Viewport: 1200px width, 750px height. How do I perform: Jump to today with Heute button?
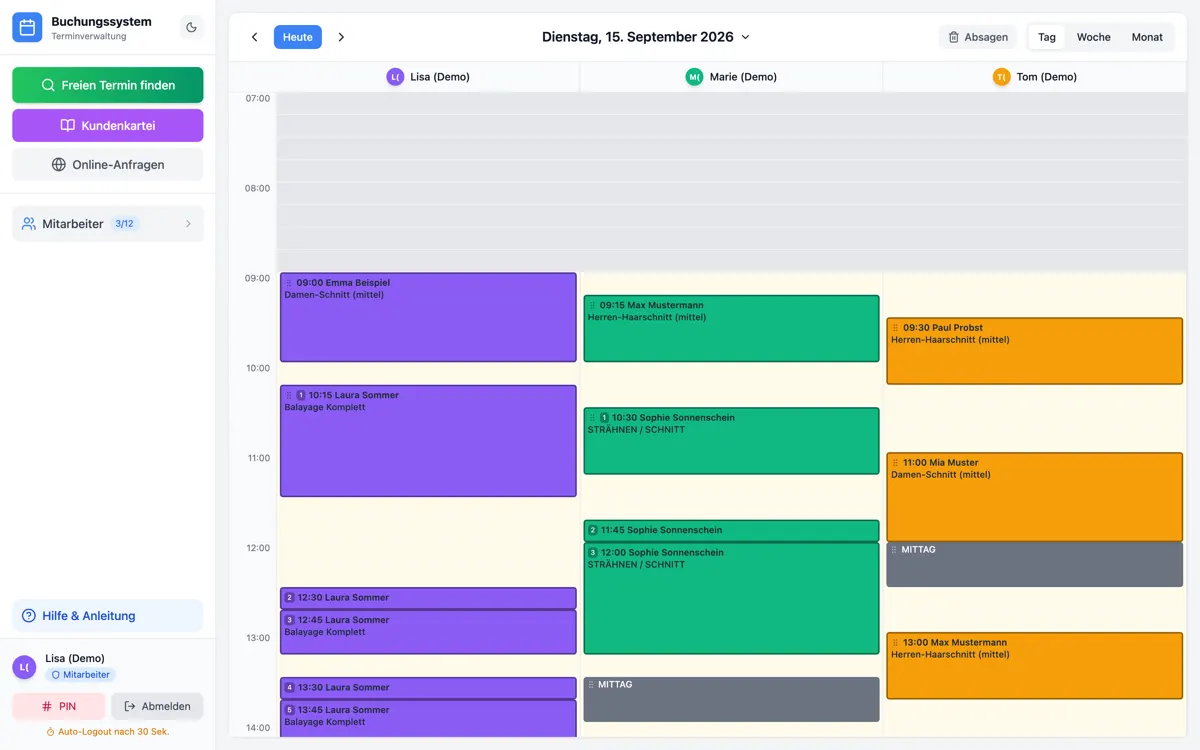[297, 37]
